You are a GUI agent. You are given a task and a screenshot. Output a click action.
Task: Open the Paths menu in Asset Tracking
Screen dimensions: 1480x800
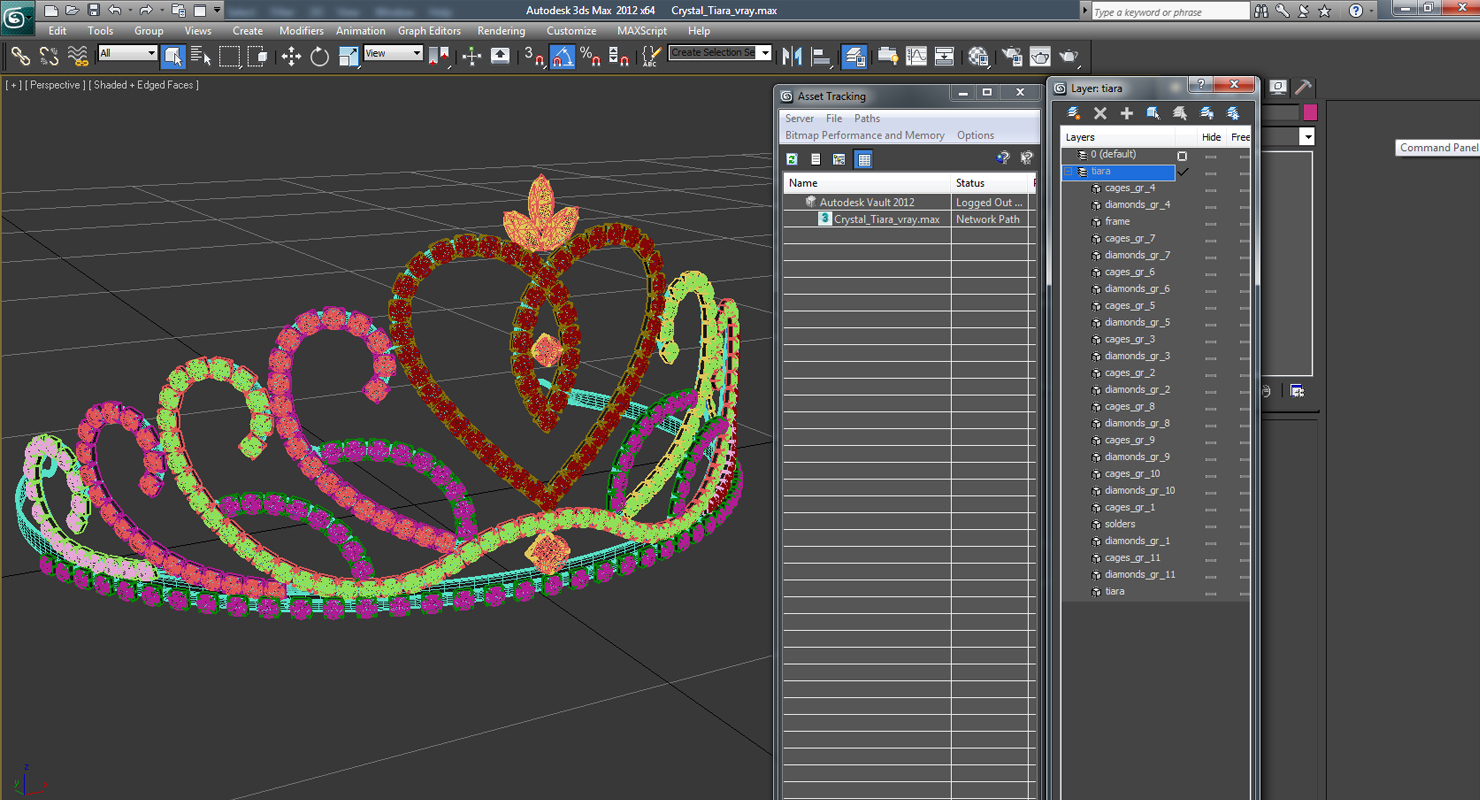[x=867, y=118]
